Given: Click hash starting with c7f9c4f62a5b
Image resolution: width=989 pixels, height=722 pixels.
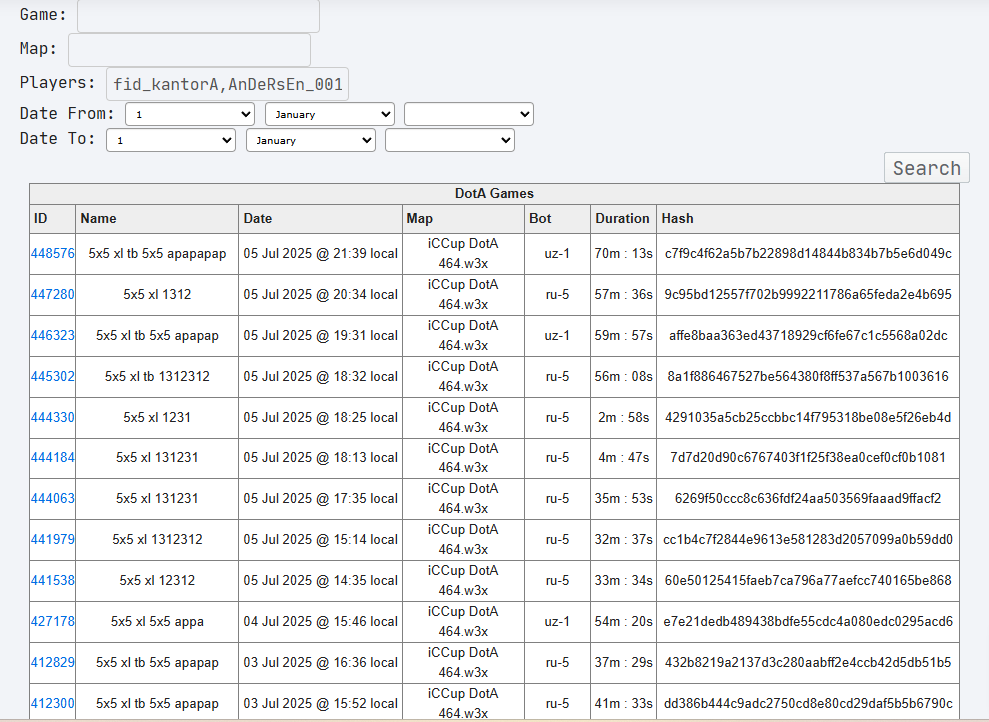Looking at the screenshot, I should pos(808,253).
